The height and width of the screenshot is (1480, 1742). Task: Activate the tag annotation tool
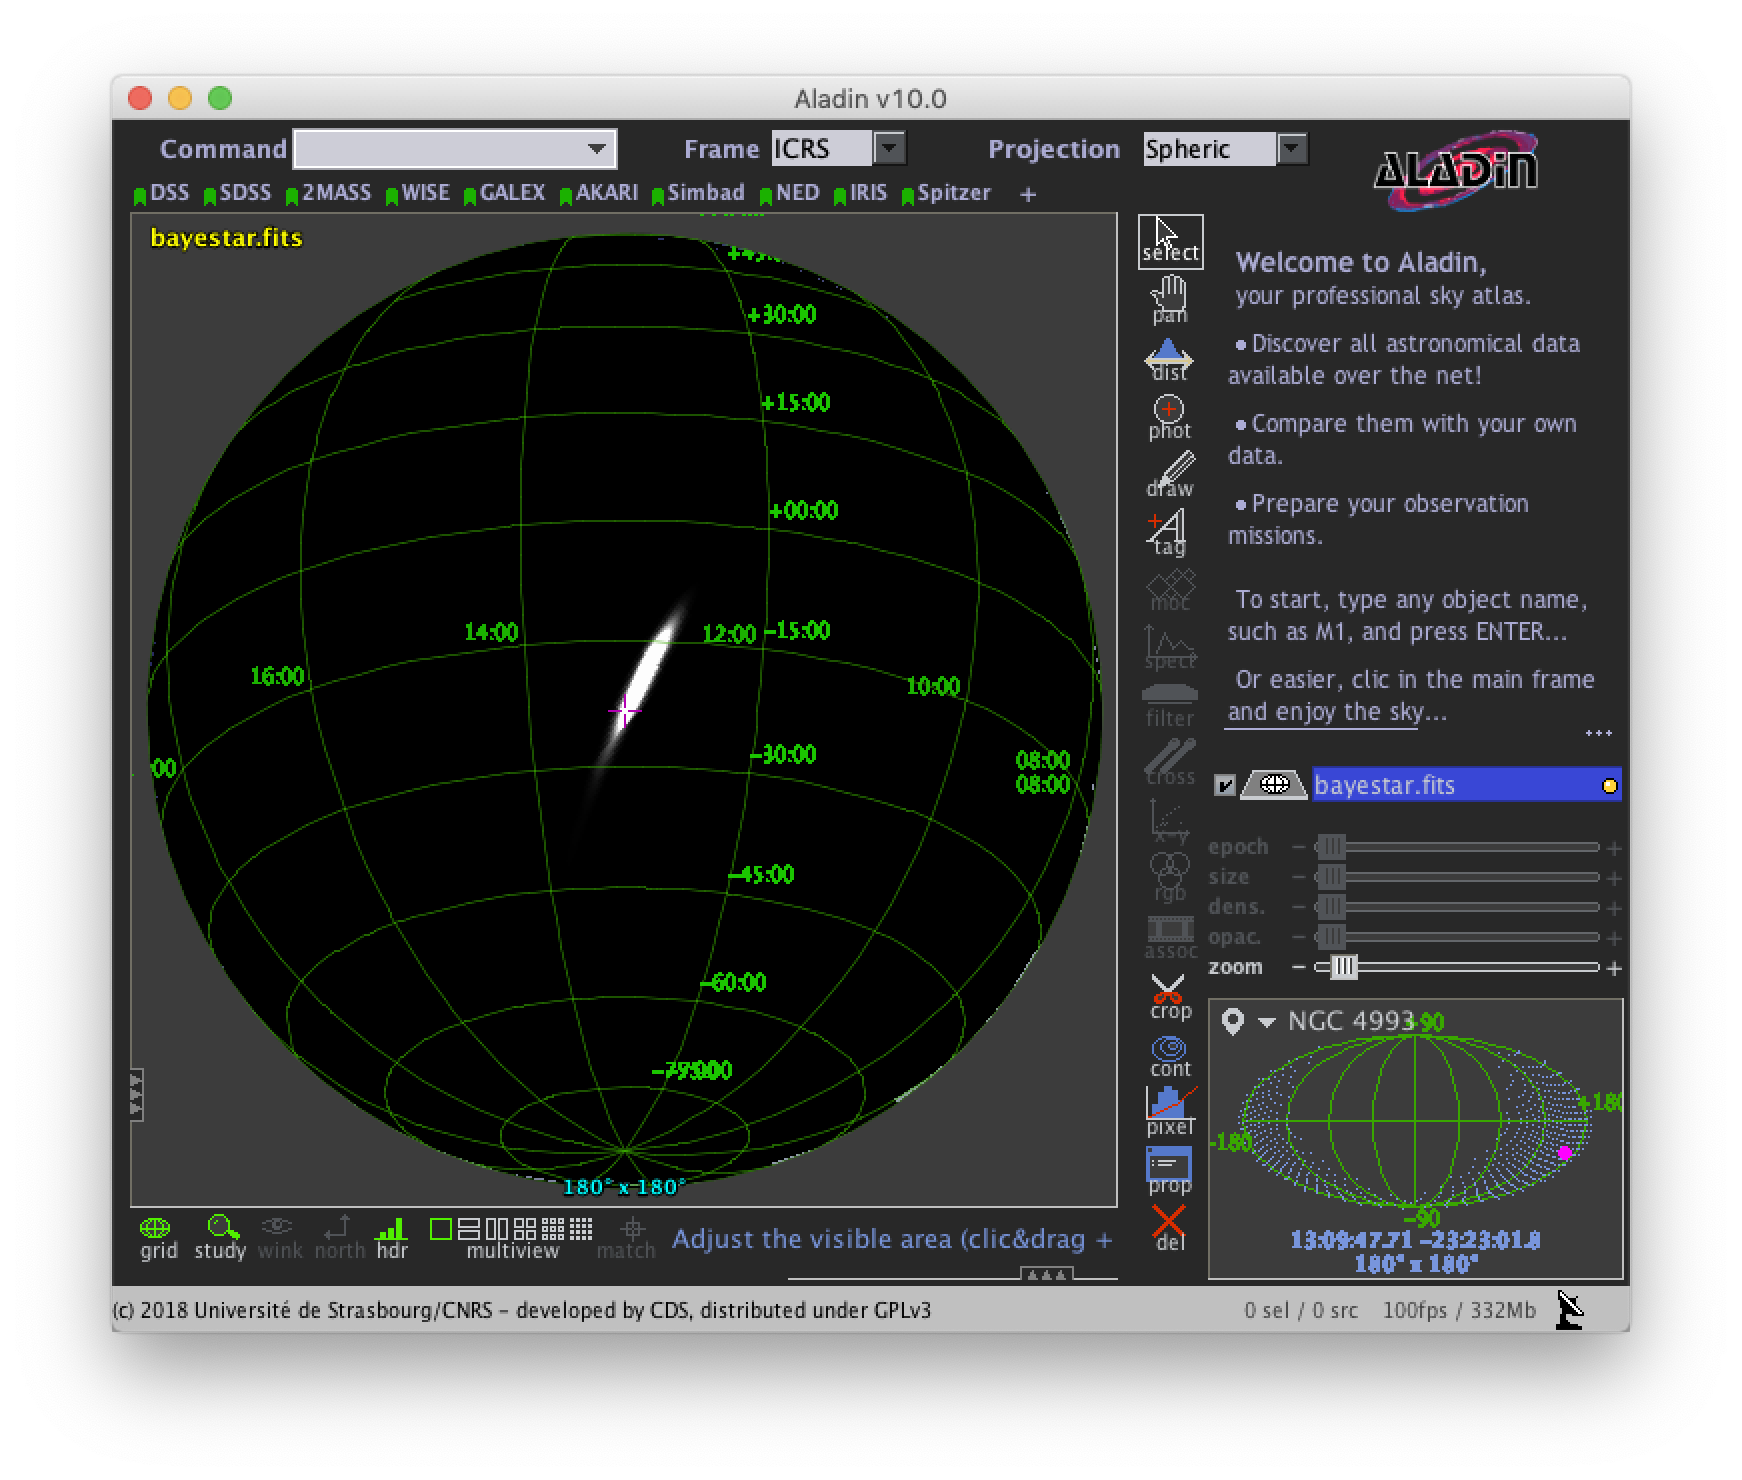(x=1169, y=532)
